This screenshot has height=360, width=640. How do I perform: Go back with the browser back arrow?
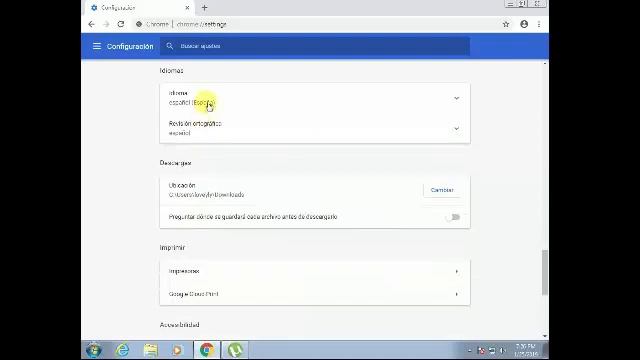pos(91,24)
